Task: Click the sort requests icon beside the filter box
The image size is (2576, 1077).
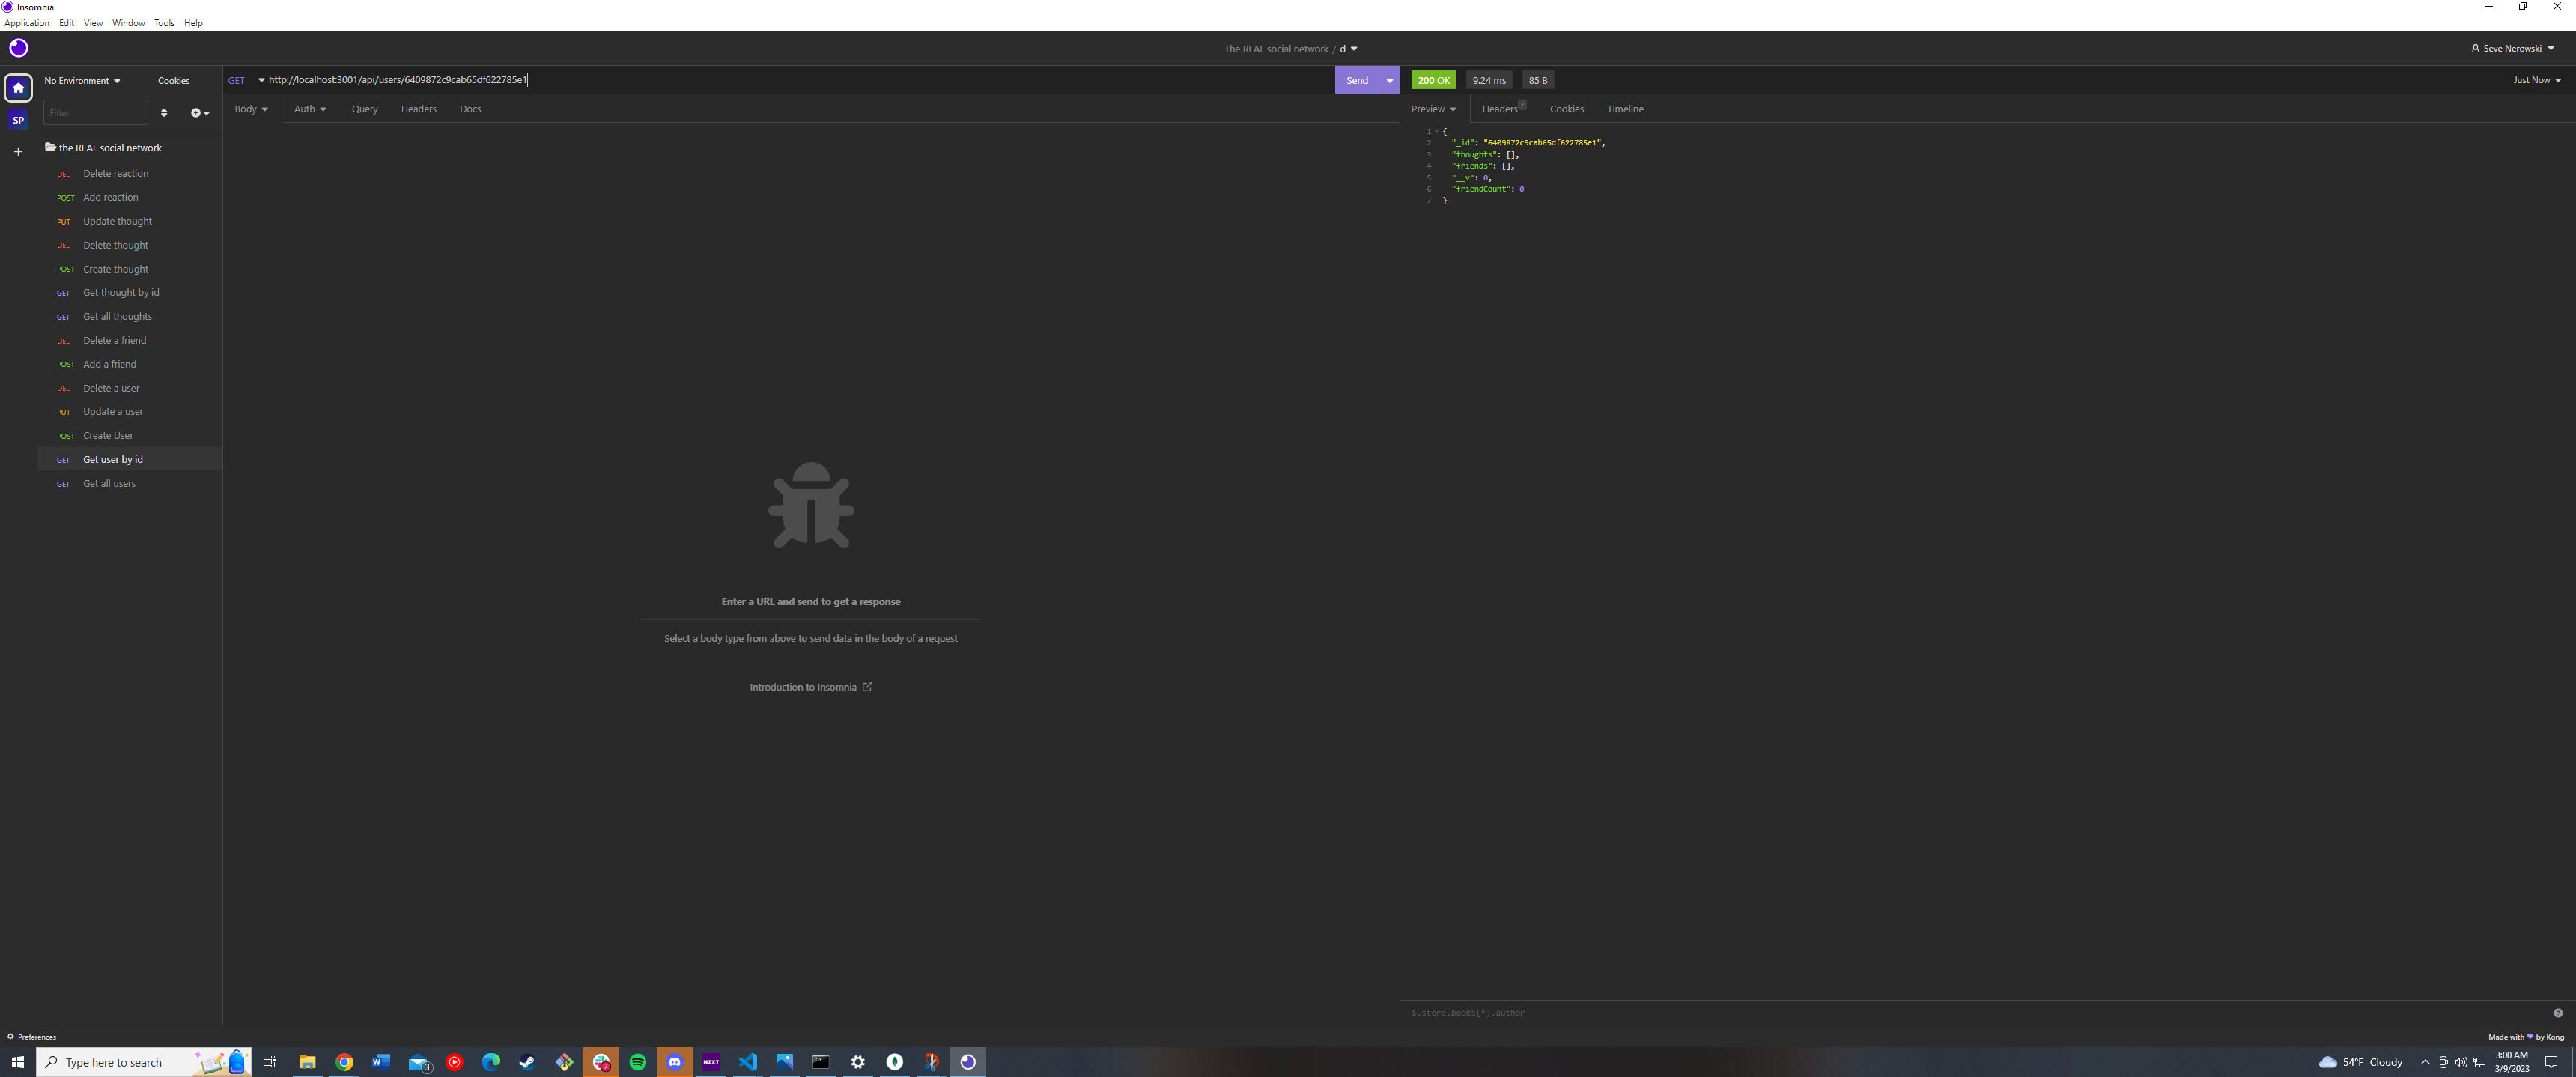Action: [x=164, y=112]
